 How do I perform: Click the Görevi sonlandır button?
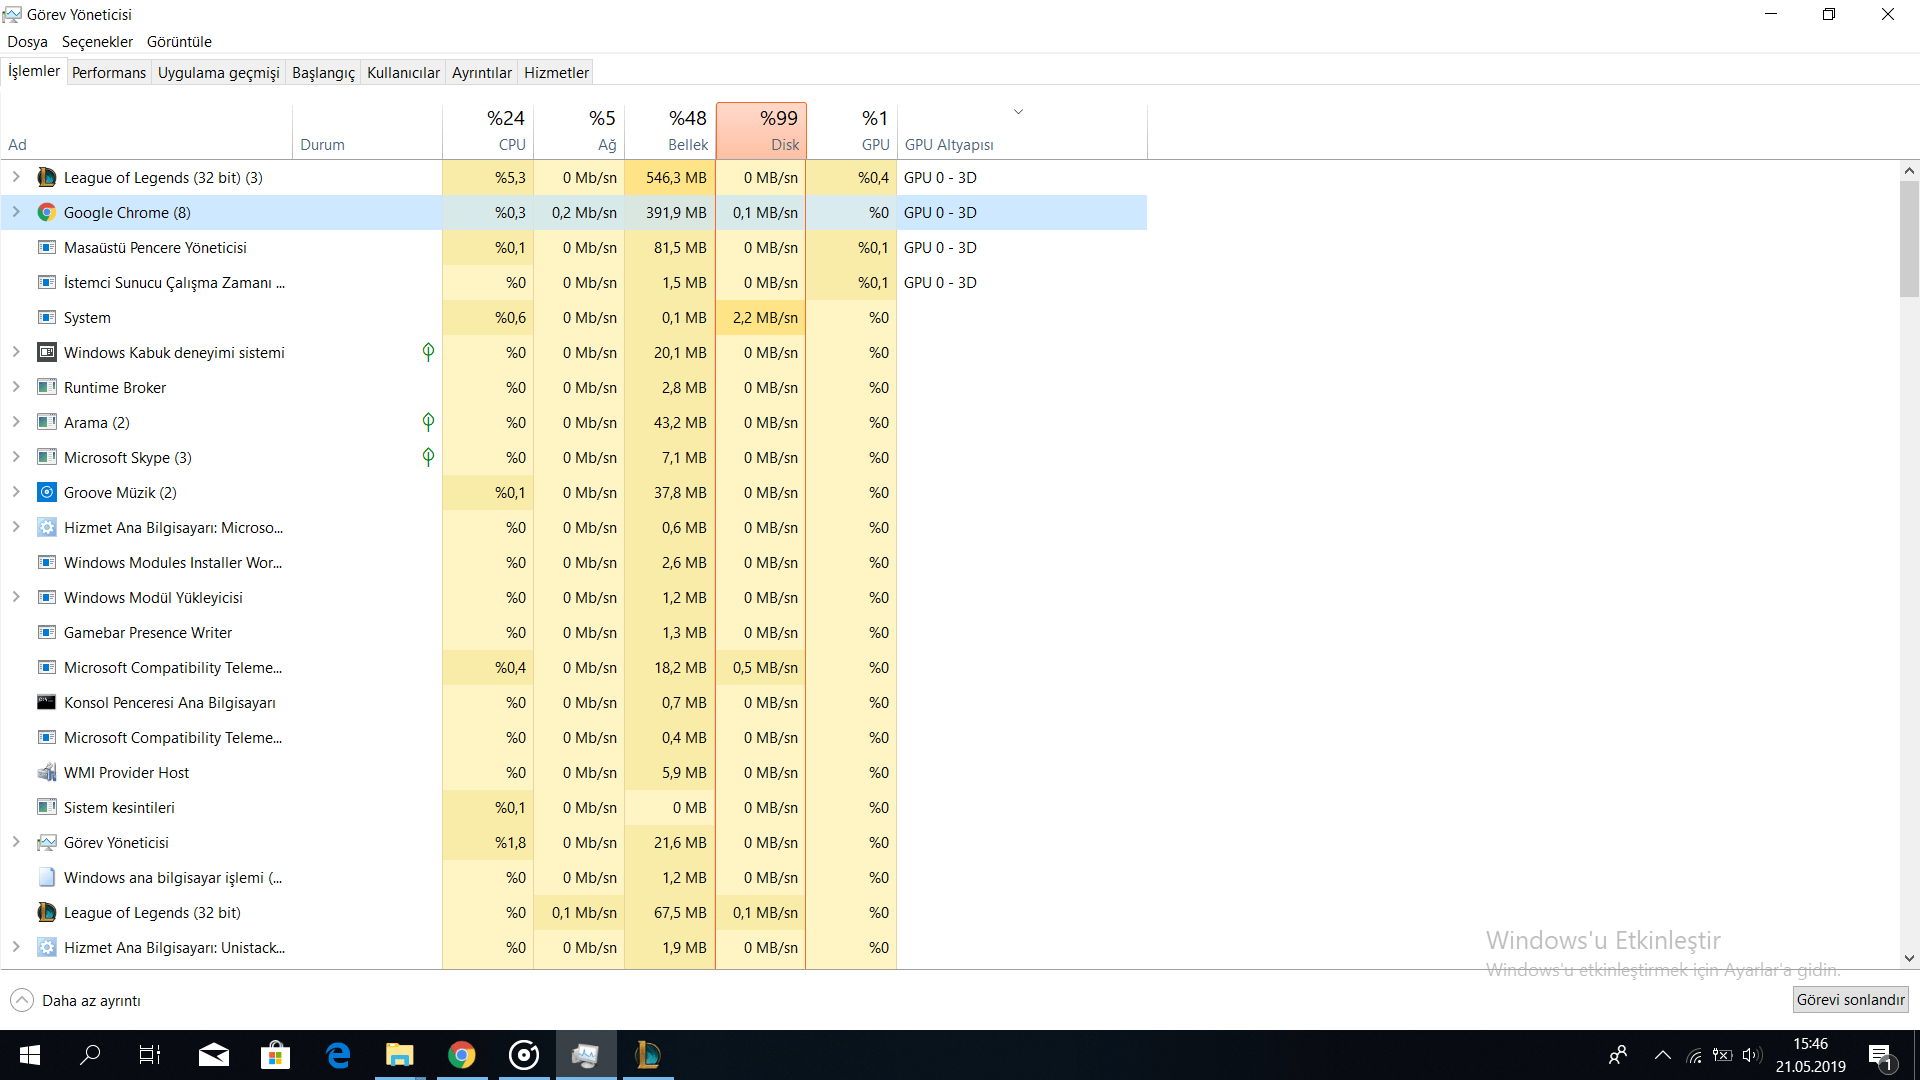(x=1850, y=1000)
